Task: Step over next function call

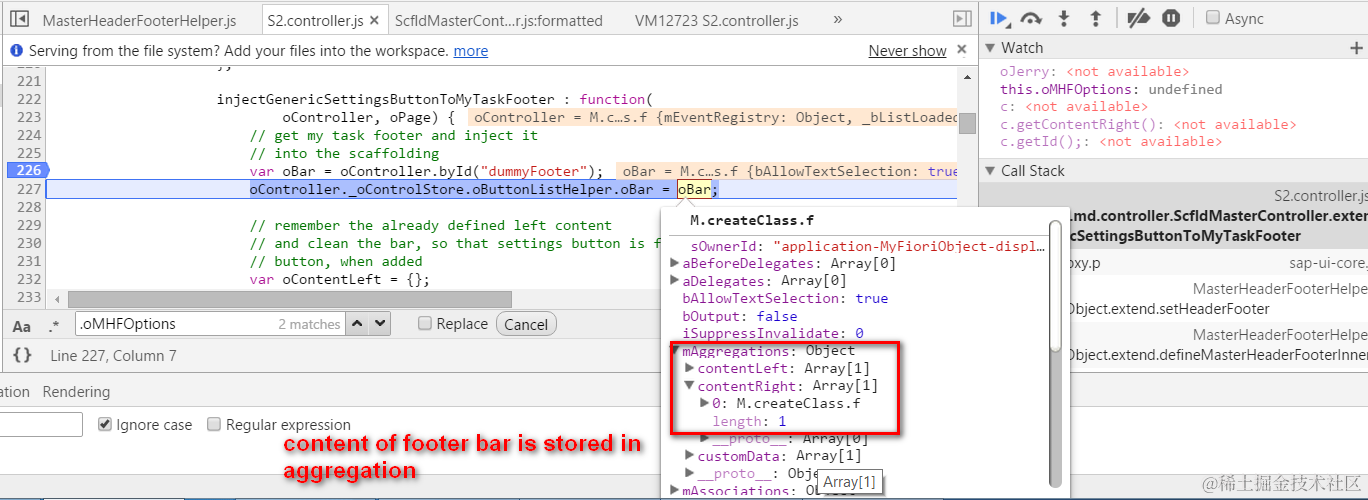Action: [1031, 18]
